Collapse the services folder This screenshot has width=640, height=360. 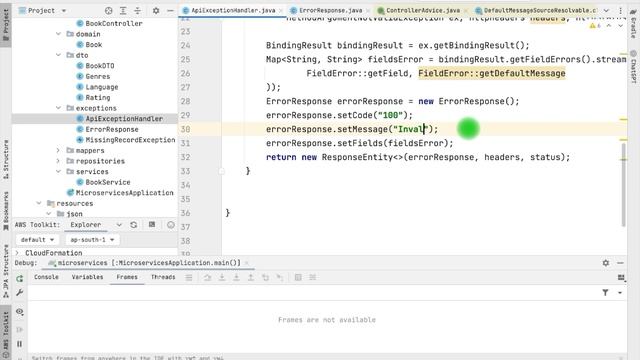click(x=58, y=172)
